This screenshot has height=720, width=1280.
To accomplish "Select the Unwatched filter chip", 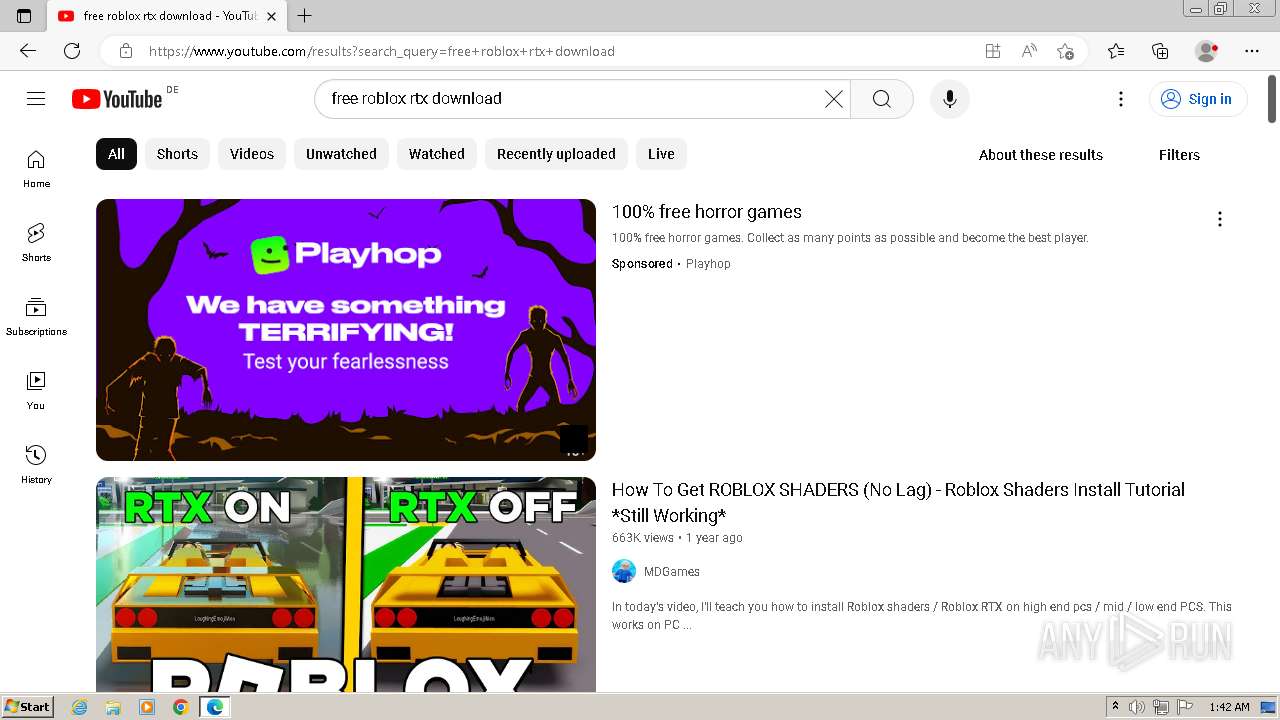I will (341, 154).
